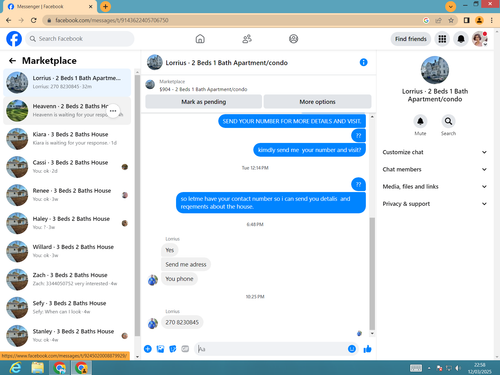Click the message '270 8230845'
The image size is (500, 375).
[182, 322]
